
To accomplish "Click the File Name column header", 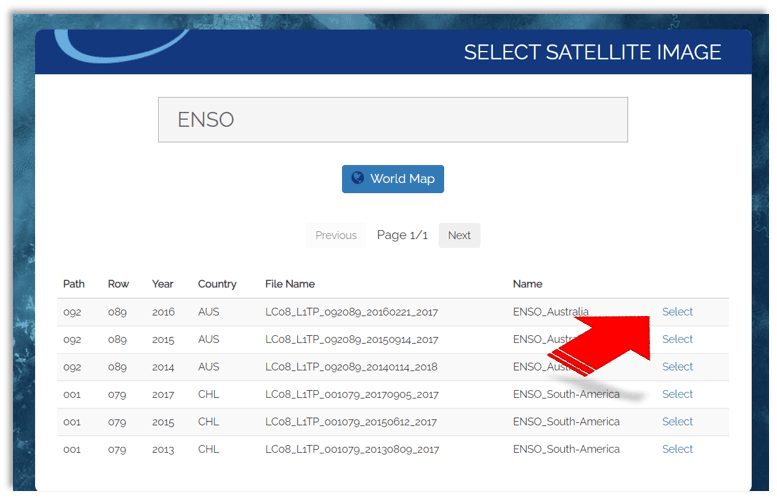I will [290, 284].
